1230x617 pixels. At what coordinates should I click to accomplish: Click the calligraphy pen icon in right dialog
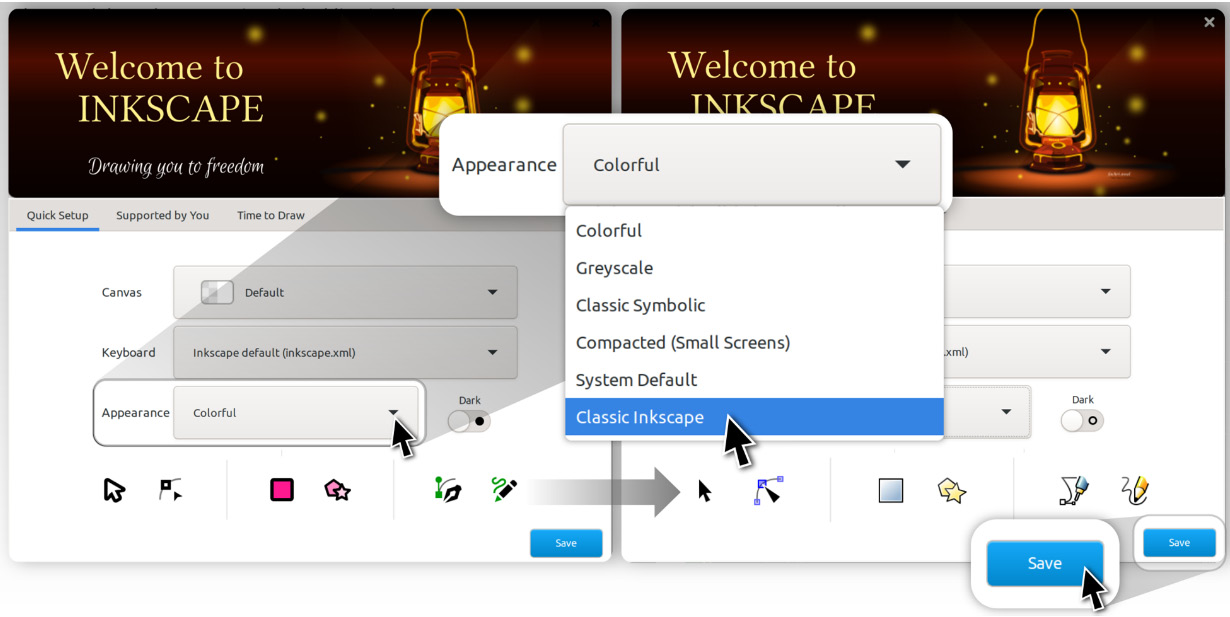tap(1074, 490)
